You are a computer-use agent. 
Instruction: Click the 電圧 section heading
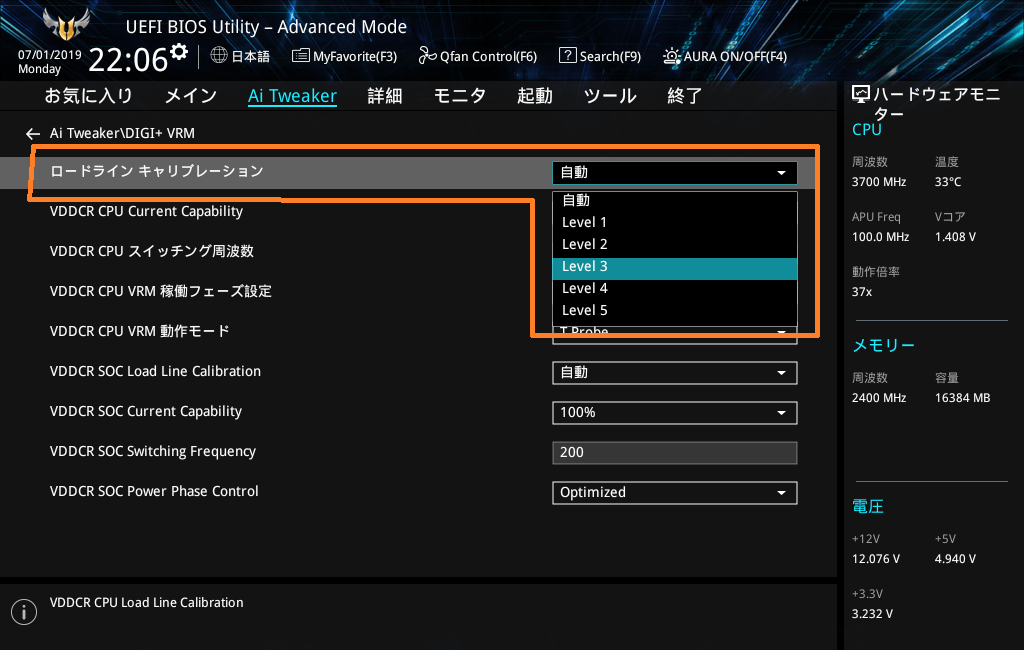(x=868, y=507)
